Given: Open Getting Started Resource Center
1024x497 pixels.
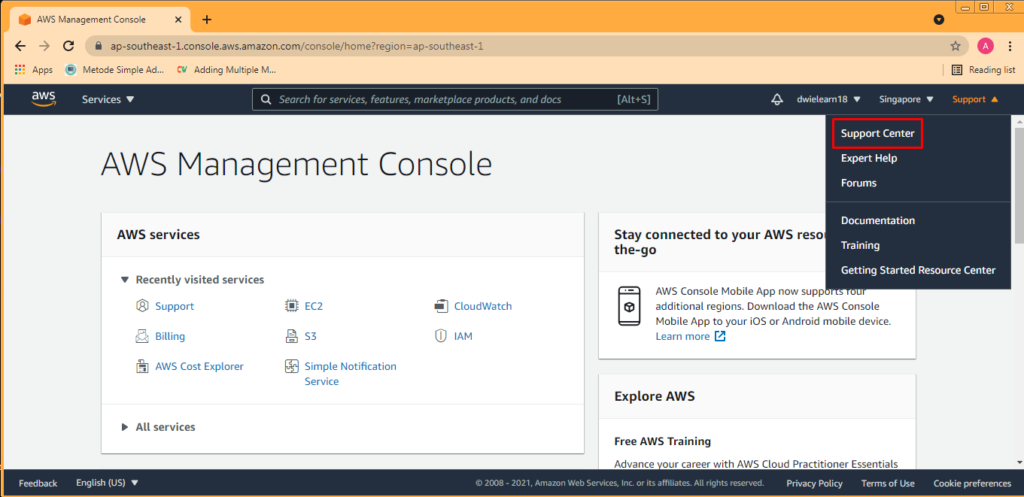Looking at the screenshot, I should [x=918, y=270].
